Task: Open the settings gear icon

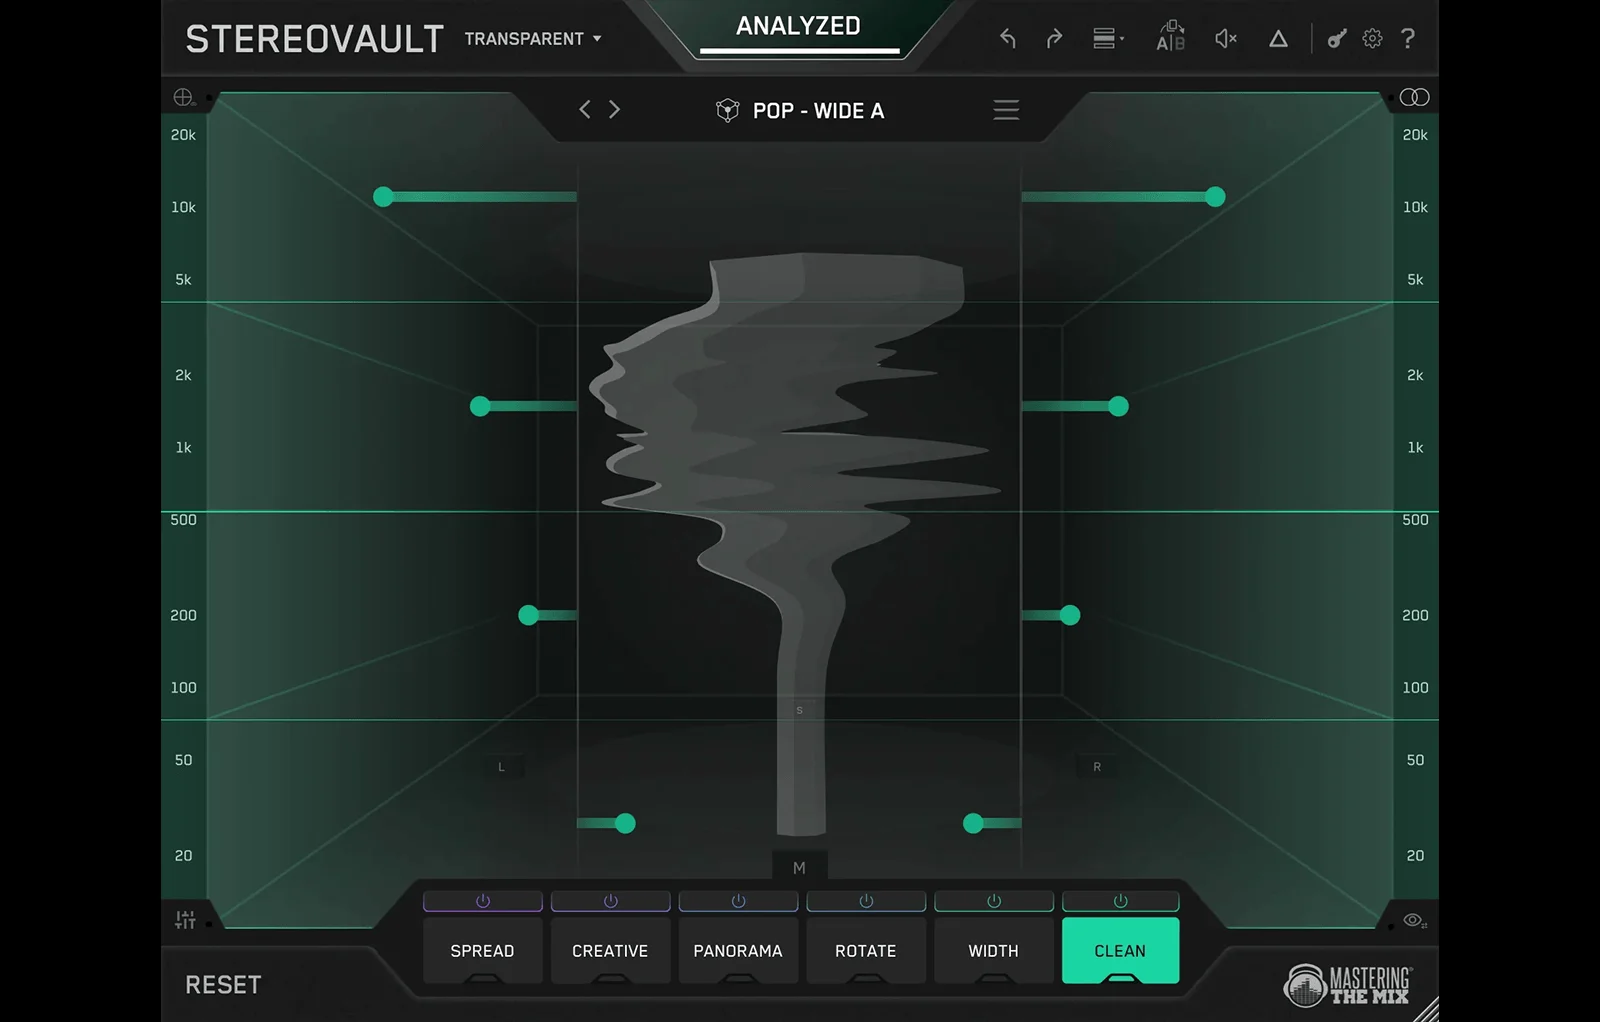Action: tap(1372, 39)
